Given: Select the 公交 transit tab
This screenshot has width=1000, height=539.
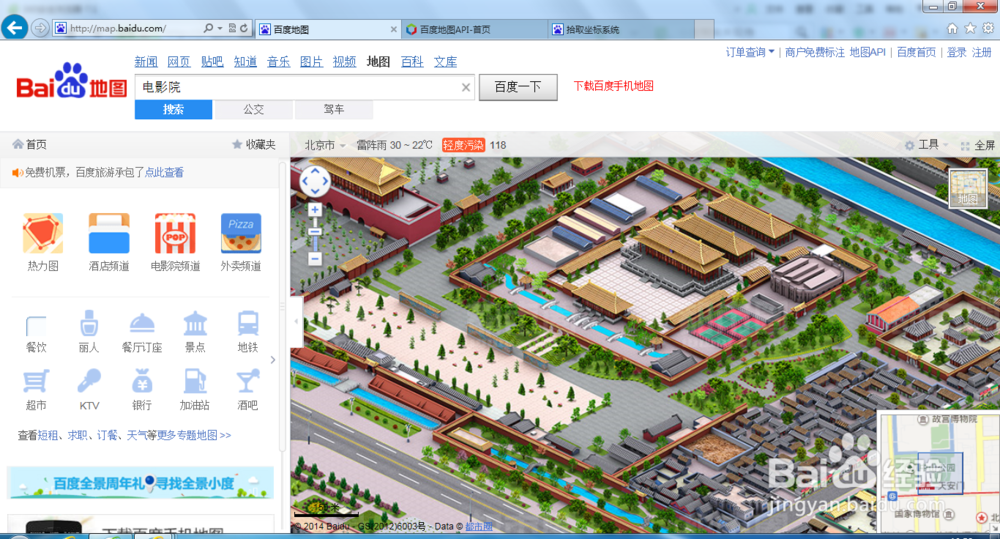Looking at the screenshot, I should (x=253, y=109).
